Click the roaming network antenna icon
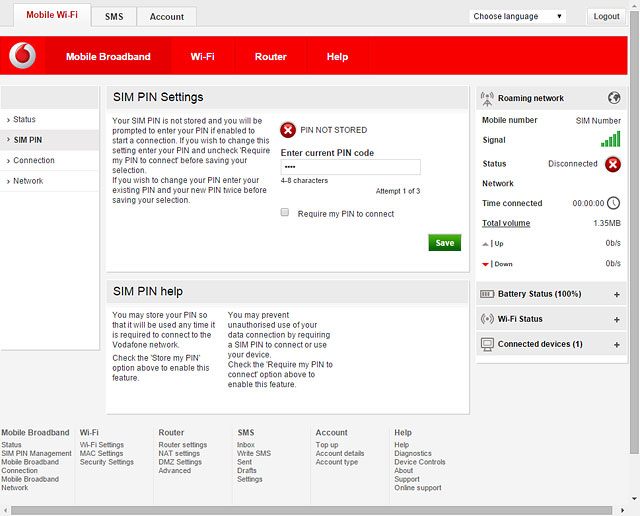Viewport: 640px width, 516px height. tap(487, 98)
